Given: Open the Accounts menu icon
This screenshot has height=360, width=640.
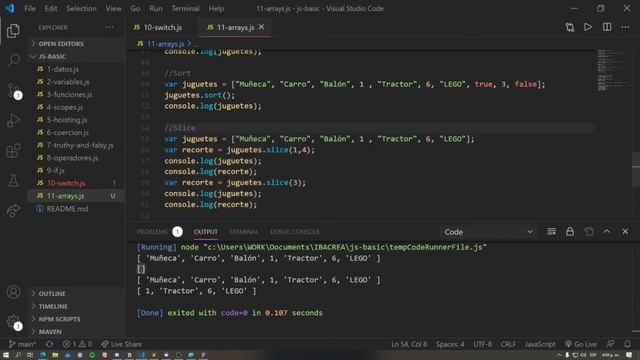Looking at the screenshot, I should click(13, 292).
